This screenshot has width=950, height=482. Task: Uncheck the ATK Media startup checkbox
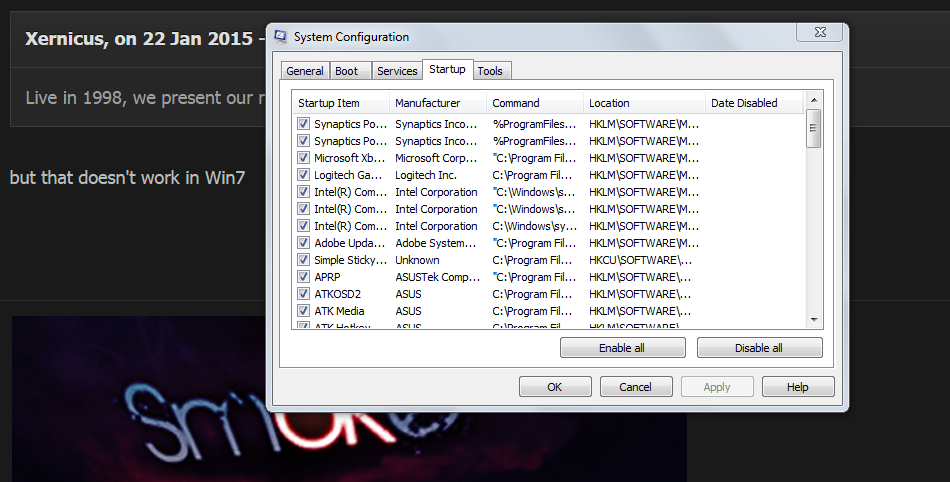click(304, 310)
